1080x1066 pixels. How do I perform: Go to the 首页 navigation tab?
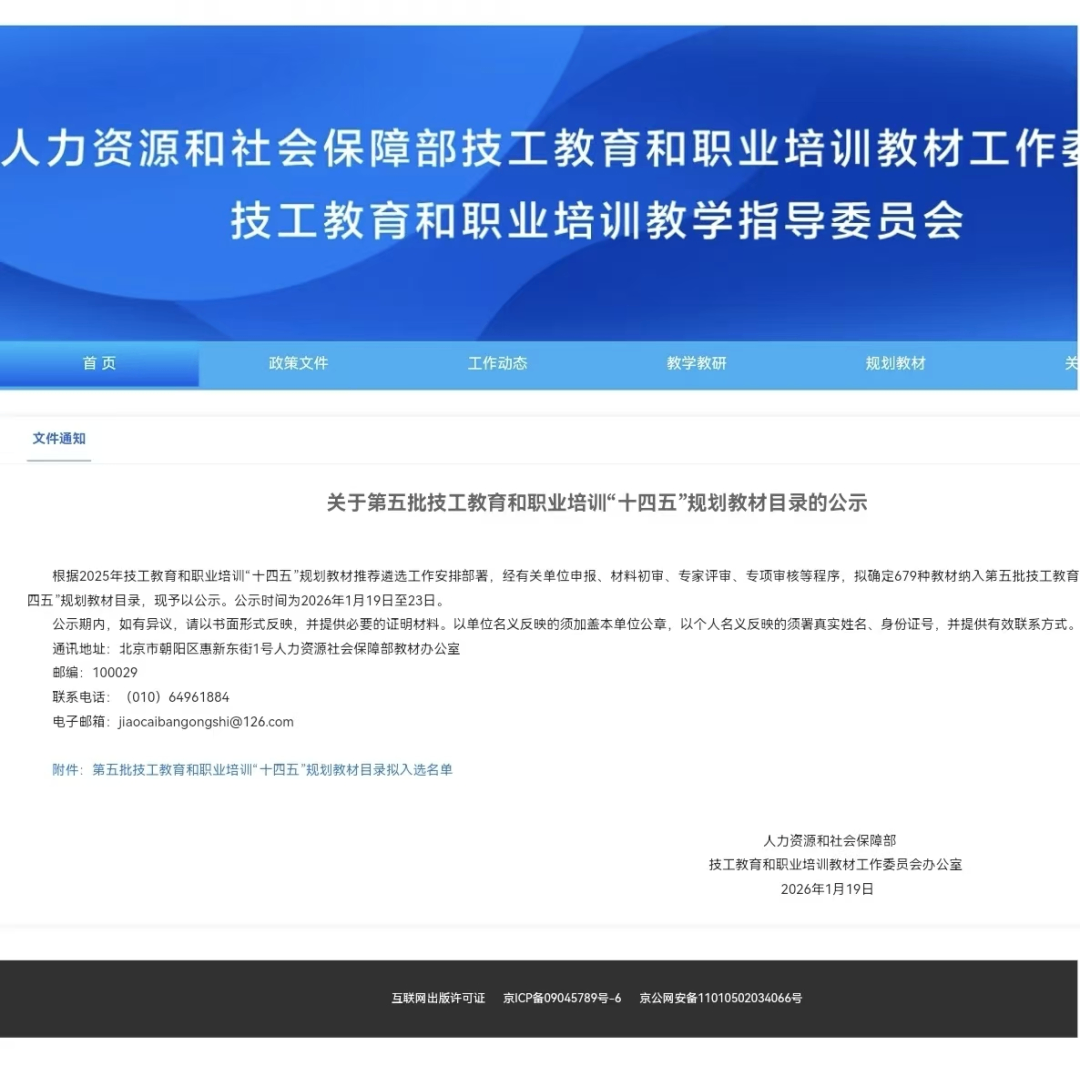[x=99, y=364]
